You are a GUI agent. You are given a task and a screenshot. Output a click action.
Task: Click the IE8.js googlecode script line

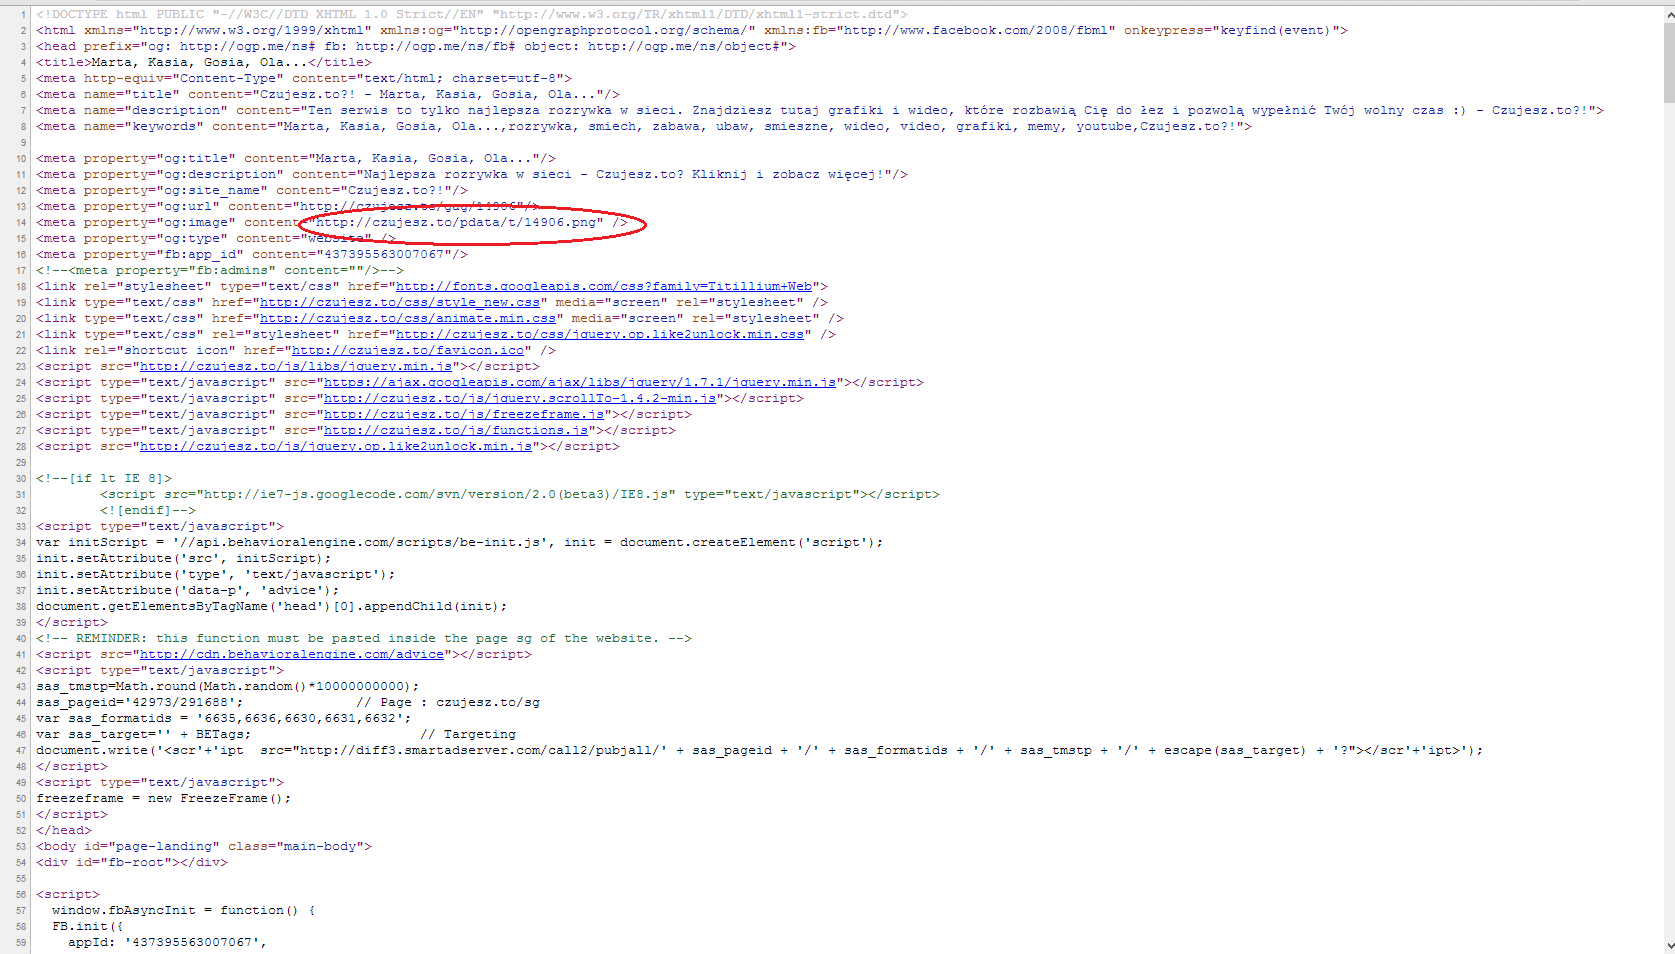(520, 494)
